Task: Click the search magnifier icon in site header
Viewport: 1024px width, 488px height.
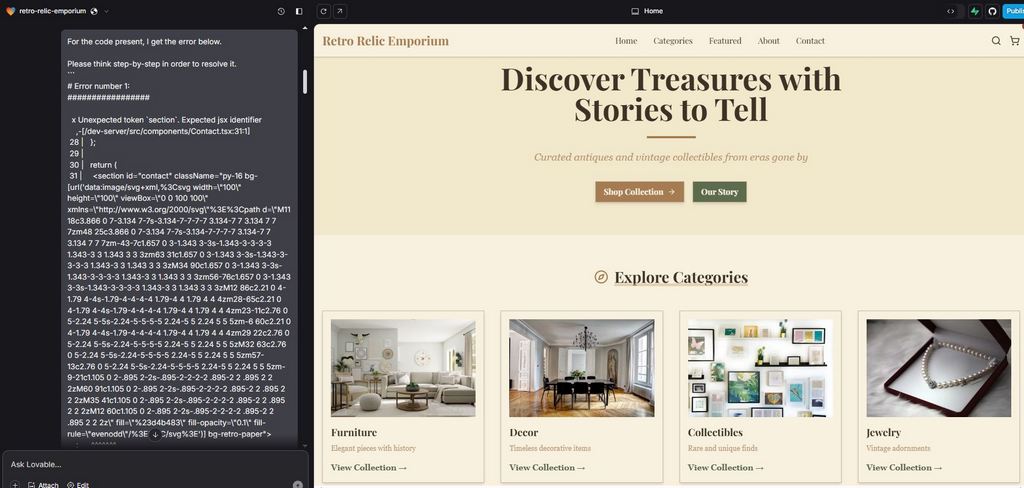Action: pos(996,41)
